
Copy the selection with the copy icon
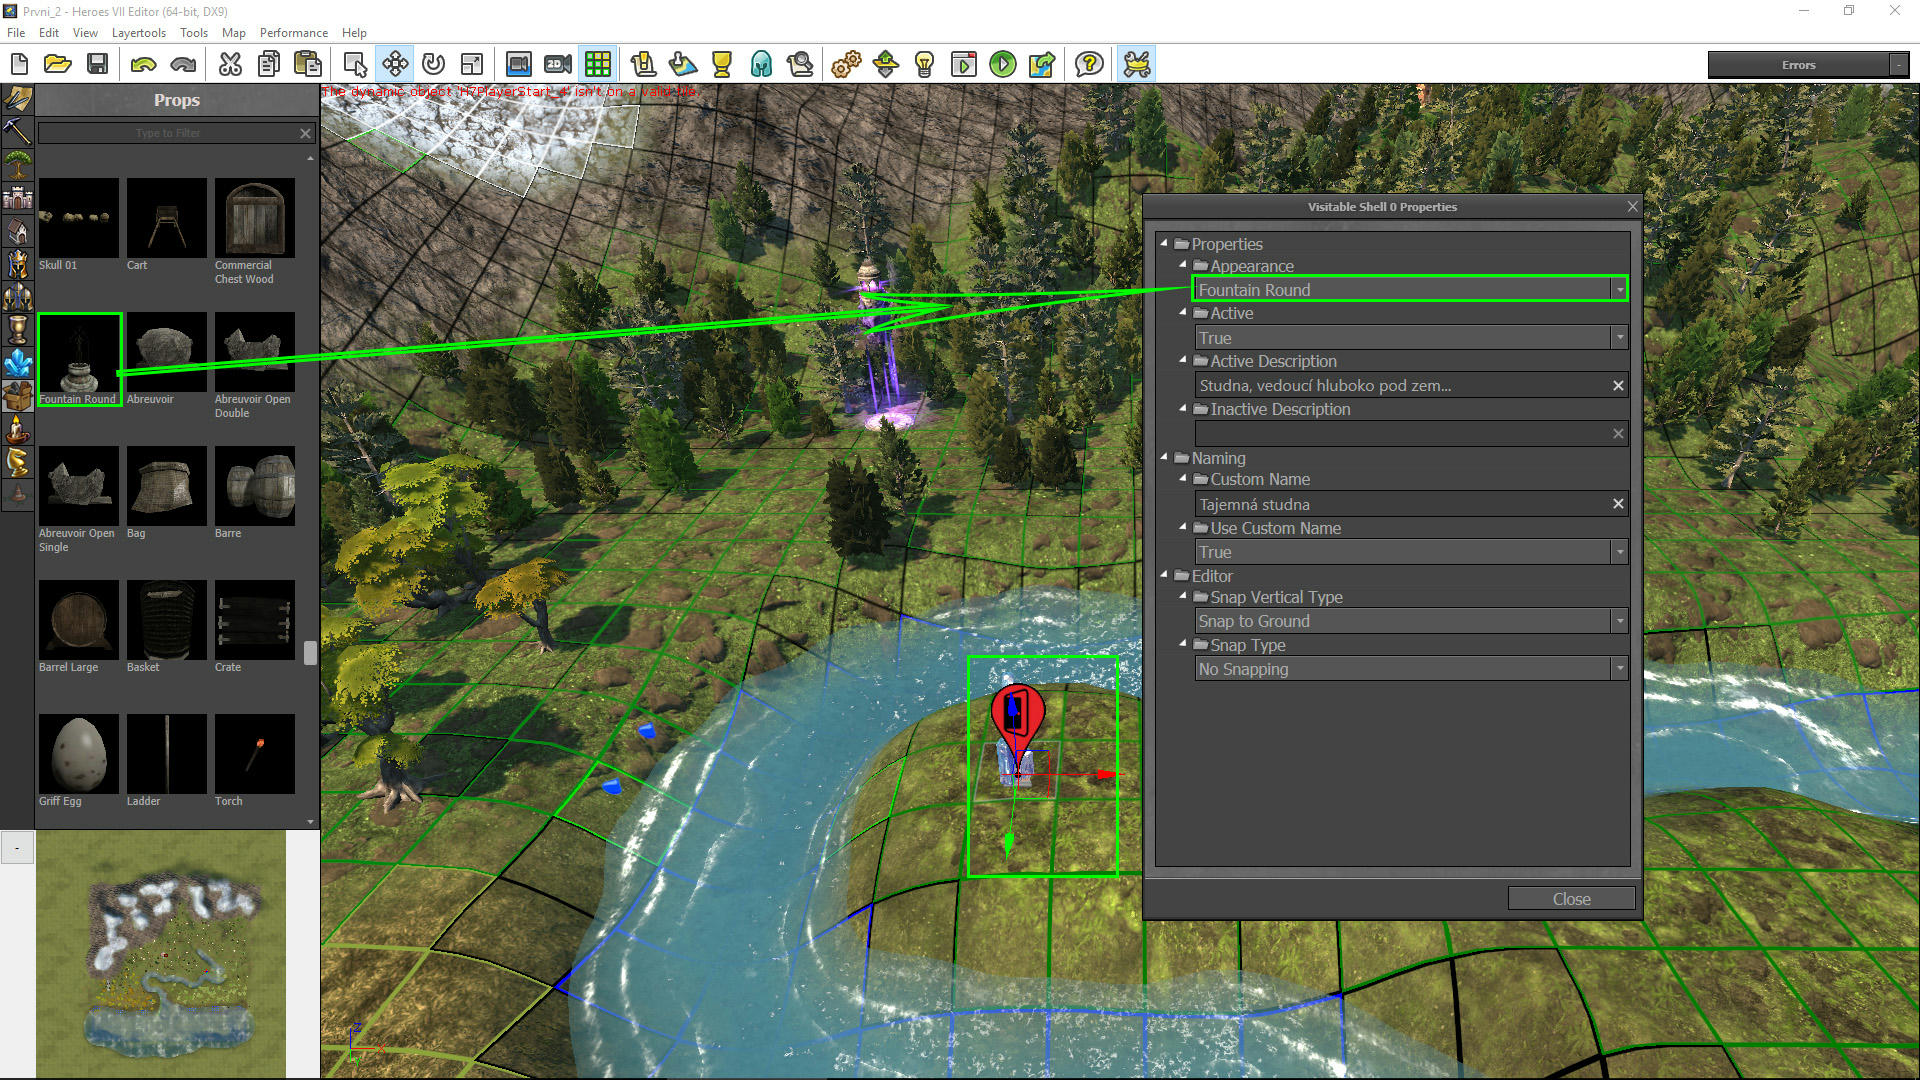[269, 65]
